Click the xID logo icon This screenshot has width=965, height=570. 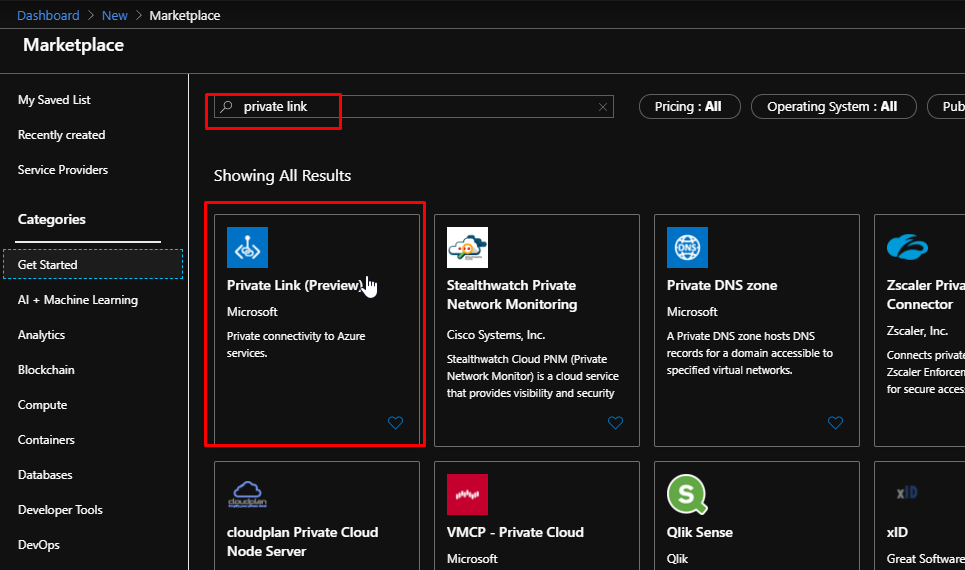(907, 492)
